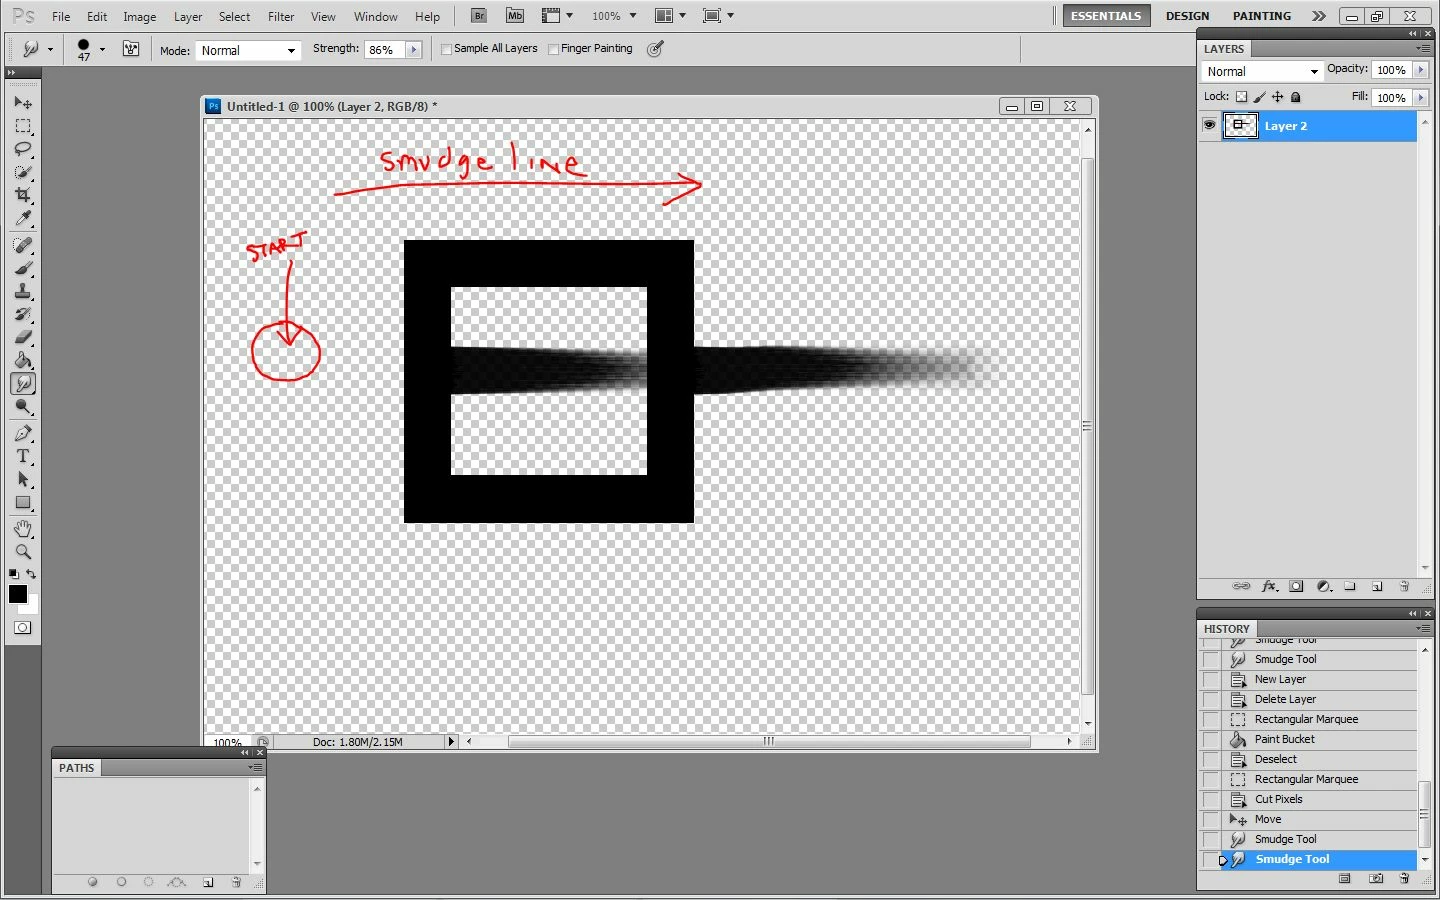Open smudge Mode dropdown
Image resolution: width=1440 pixels, height=900 pixels.
click(248, 50)
